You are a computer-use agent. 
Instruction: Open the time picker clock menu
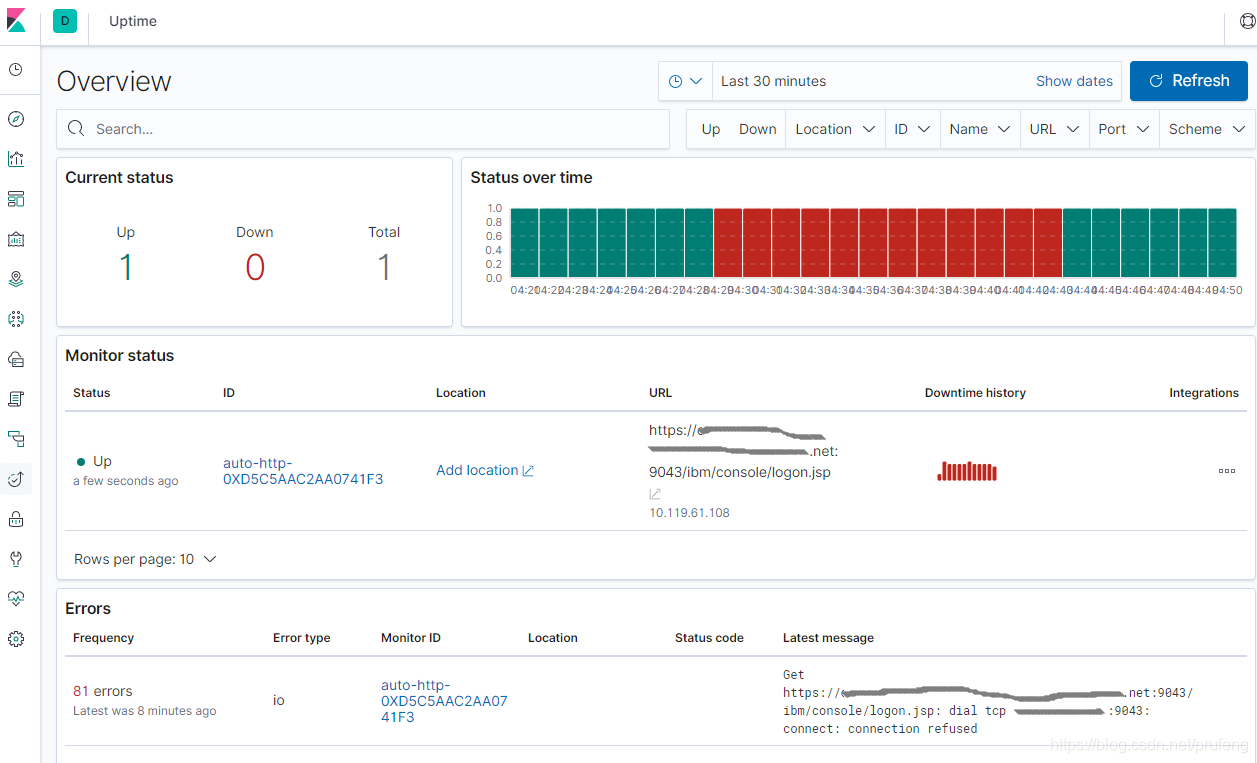[x=685, y=81]
